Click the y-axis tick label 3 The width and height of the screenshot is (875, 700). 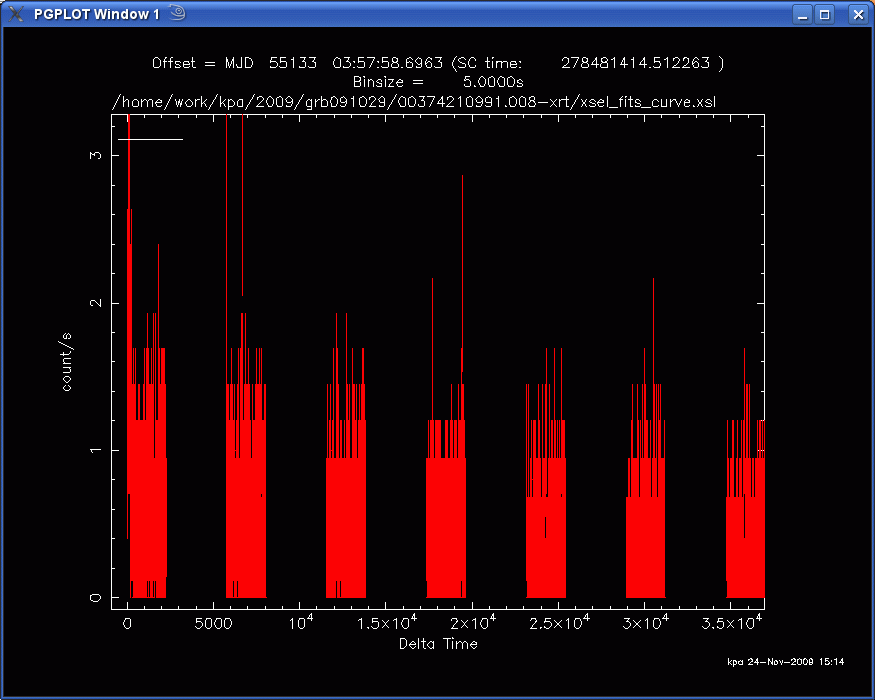click(x=98, y=157)
